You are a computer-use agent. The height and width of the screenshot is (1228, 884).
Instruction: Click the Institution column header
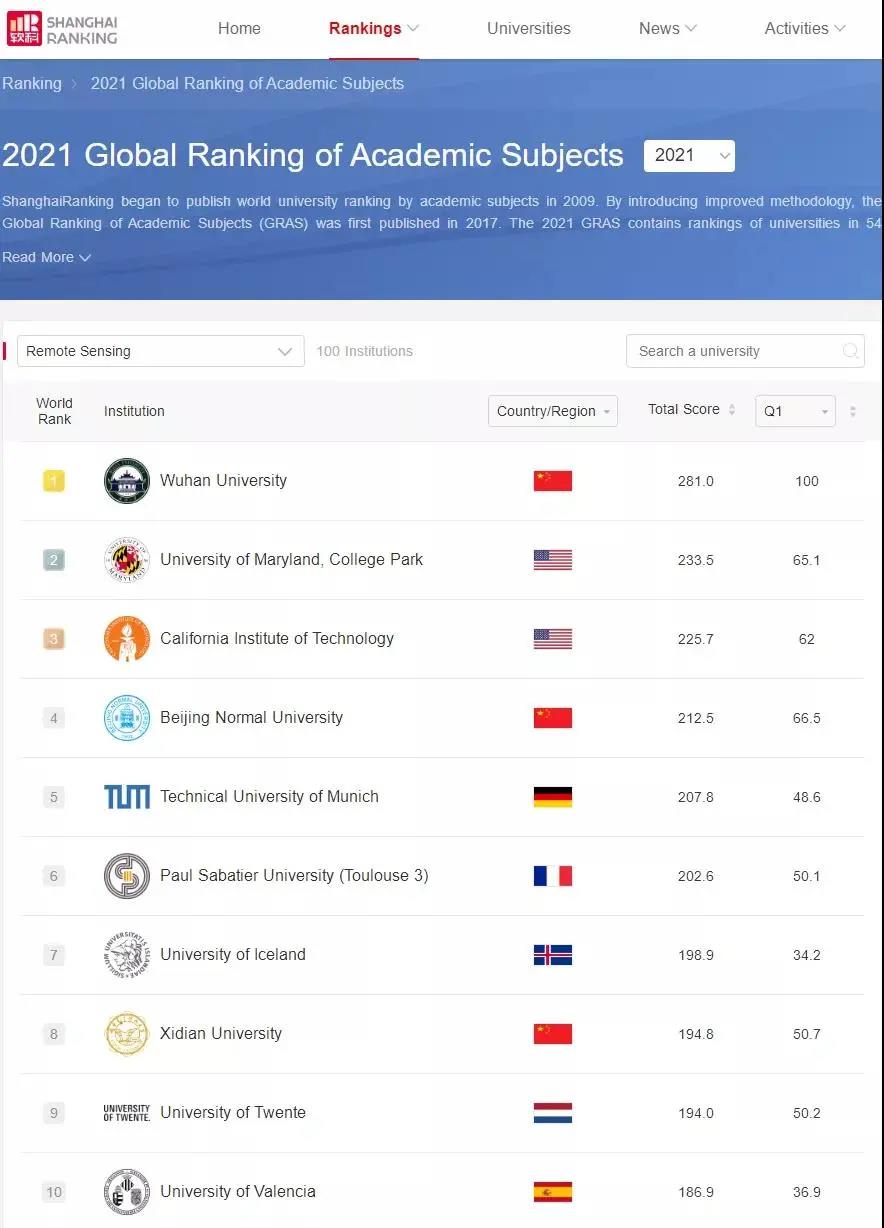tap(134, 411)
